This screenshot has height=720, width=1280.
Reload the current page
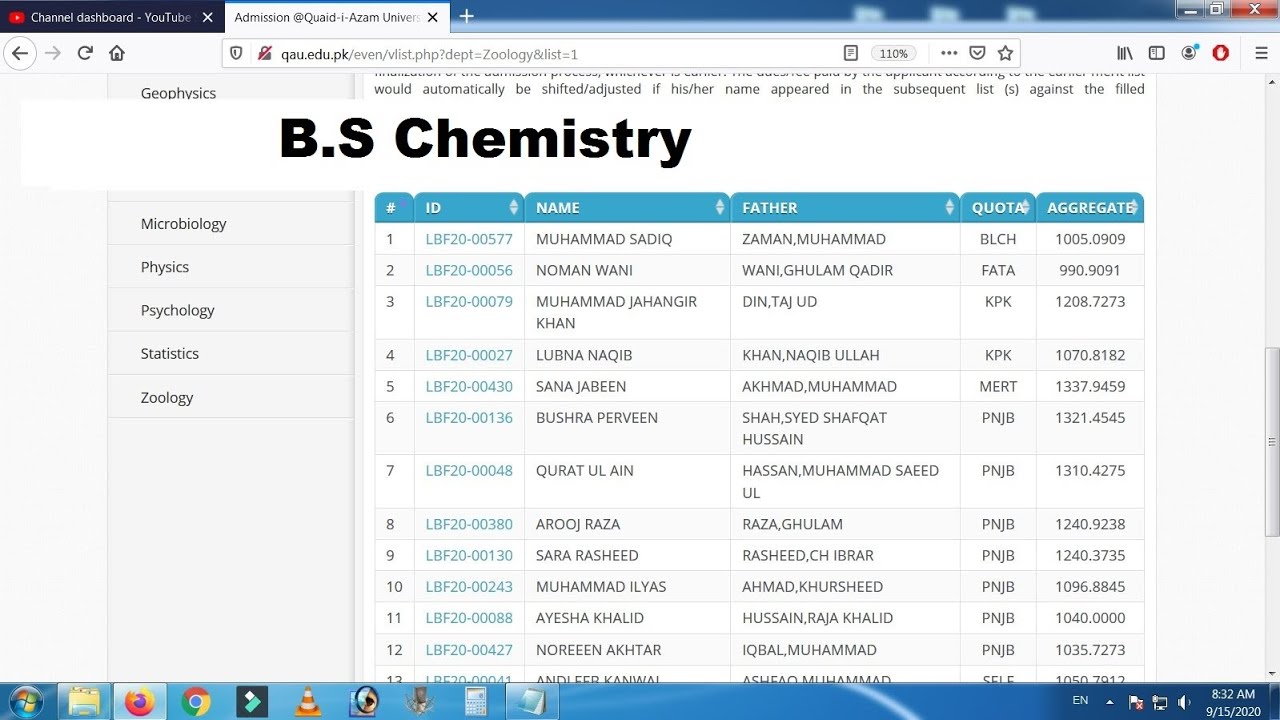click(85, 53)
